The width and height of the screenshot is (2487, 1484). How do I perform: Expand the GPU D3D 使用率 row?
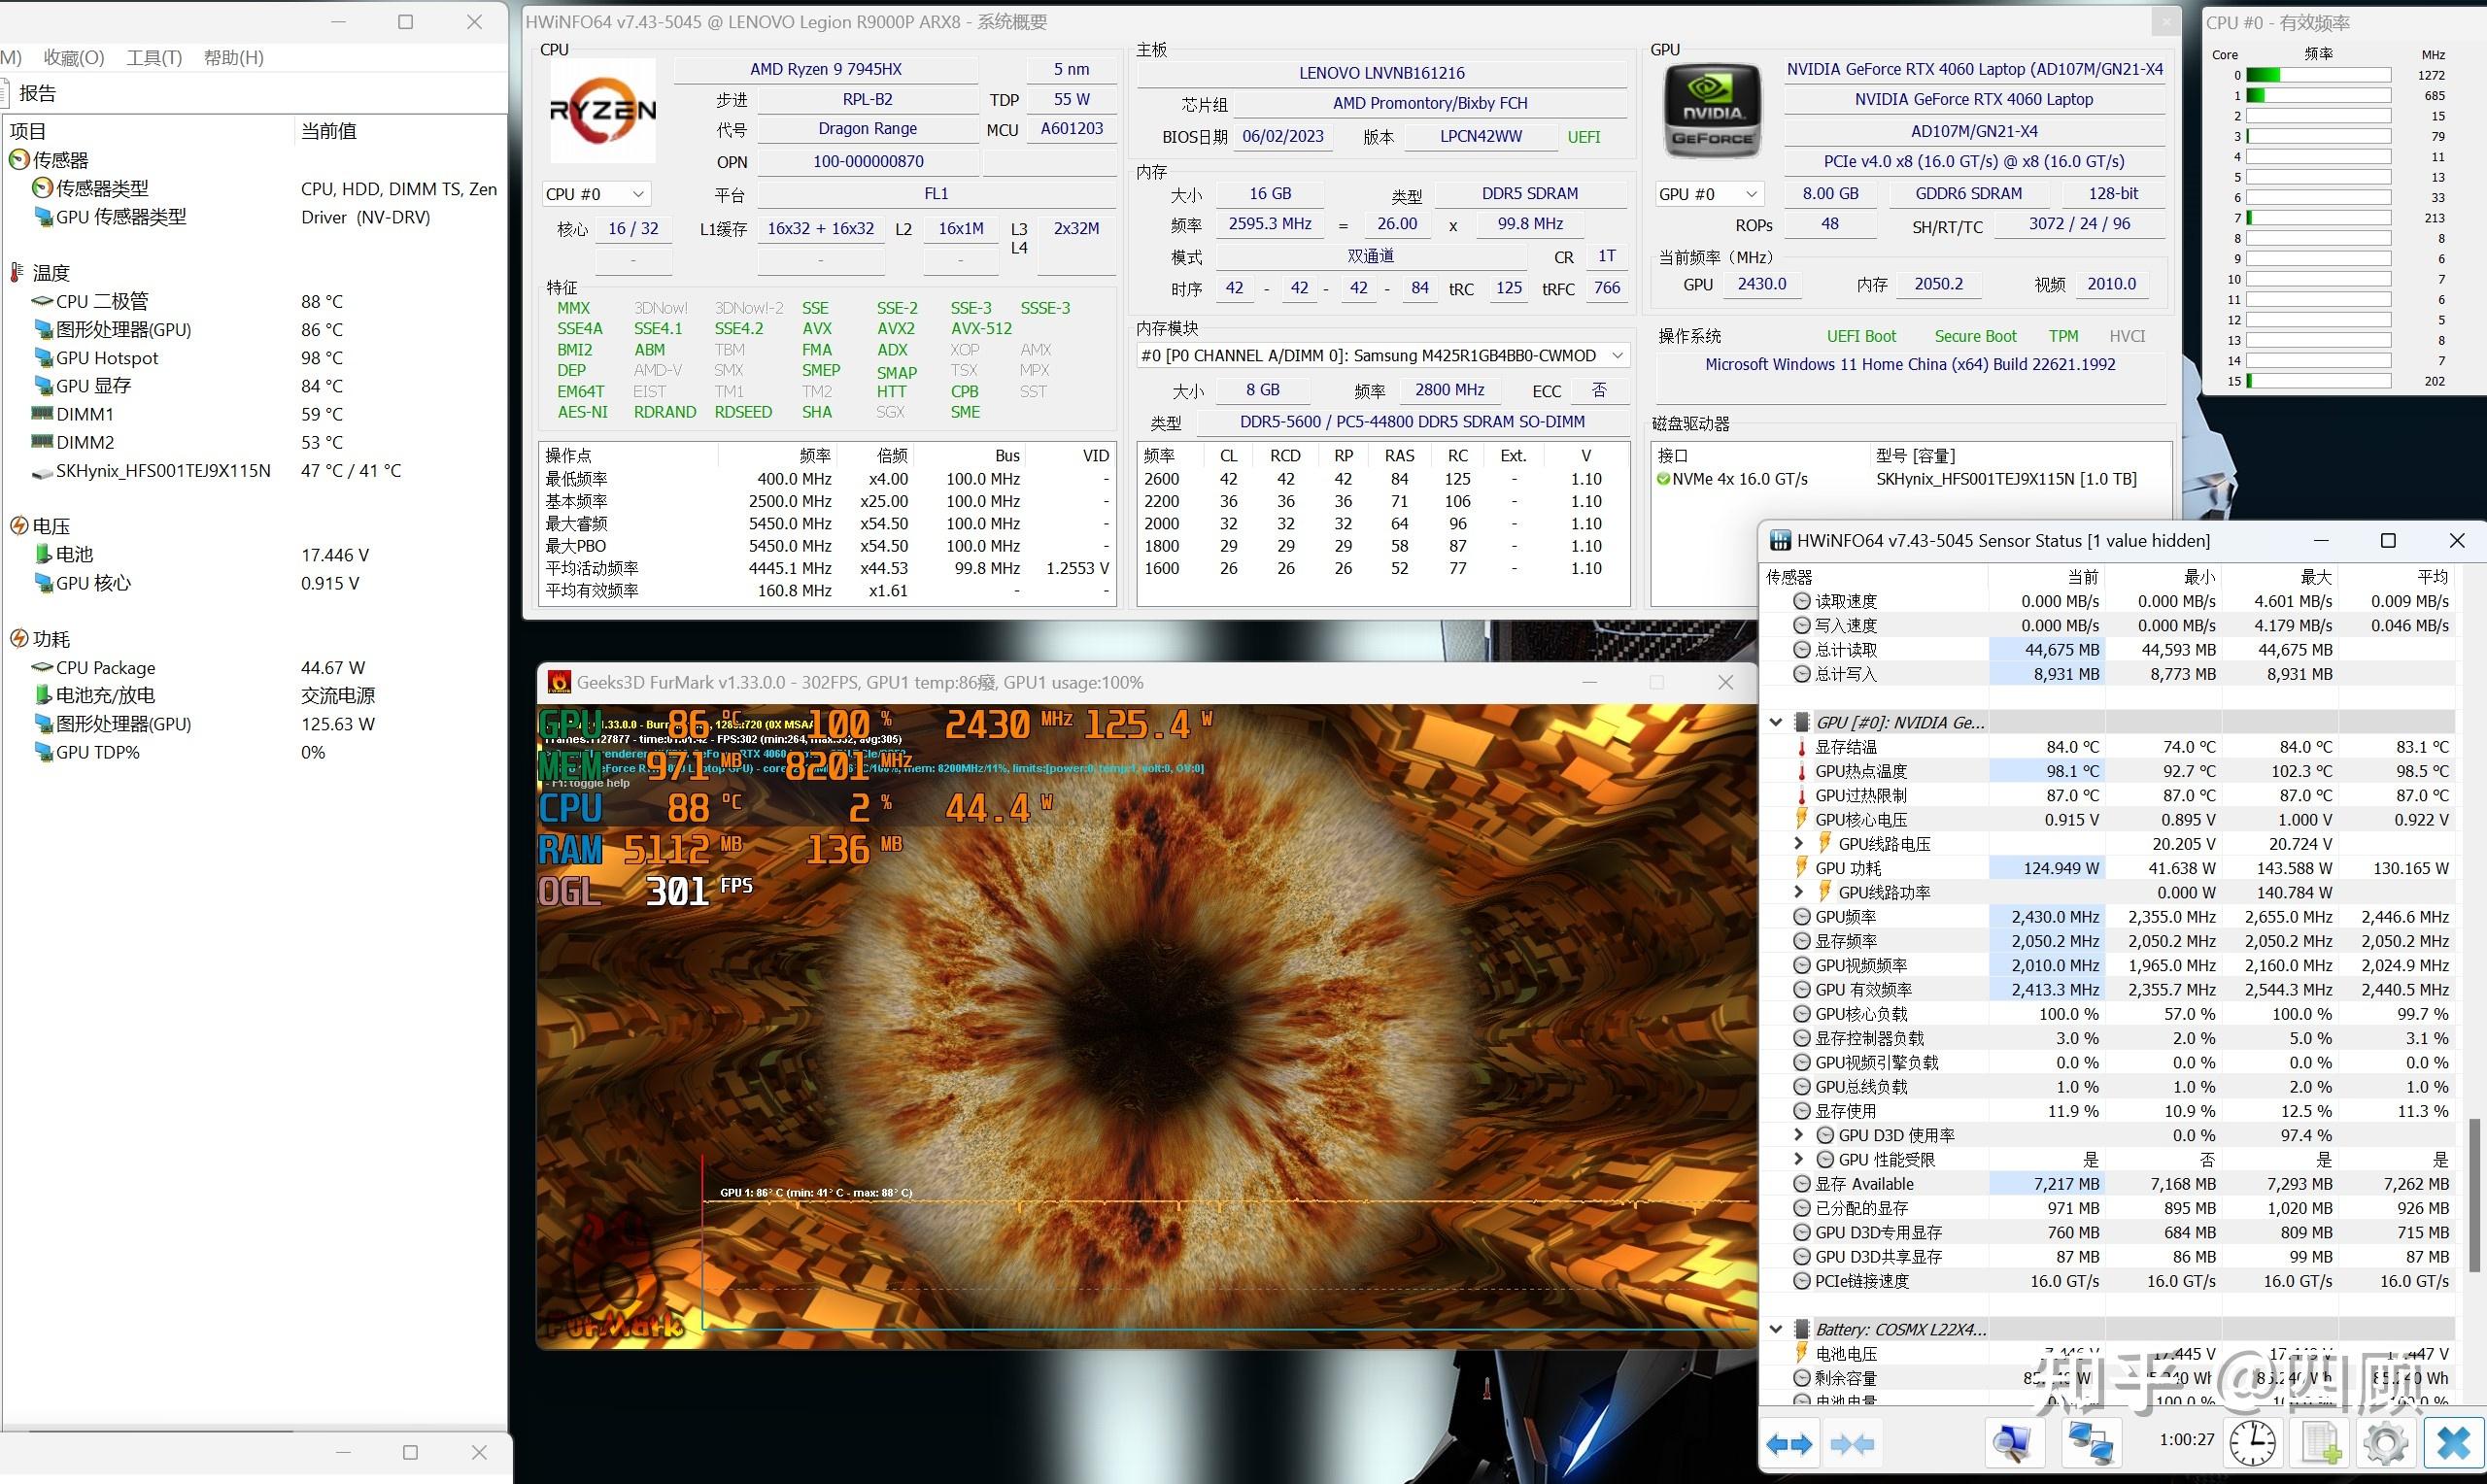coord(1799,1134)
